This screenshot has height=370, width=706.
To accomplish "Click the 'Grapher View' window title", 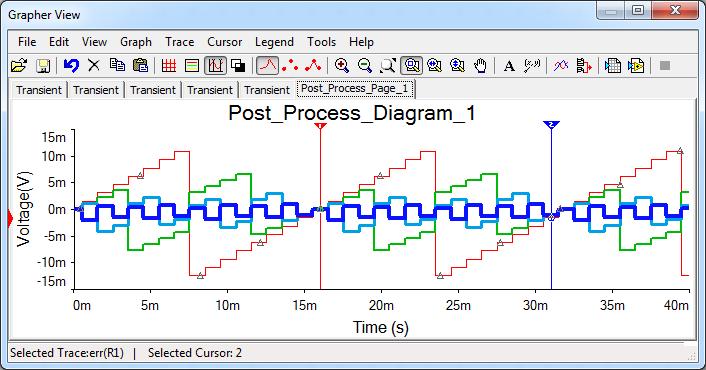I will (x=44, y=15).
